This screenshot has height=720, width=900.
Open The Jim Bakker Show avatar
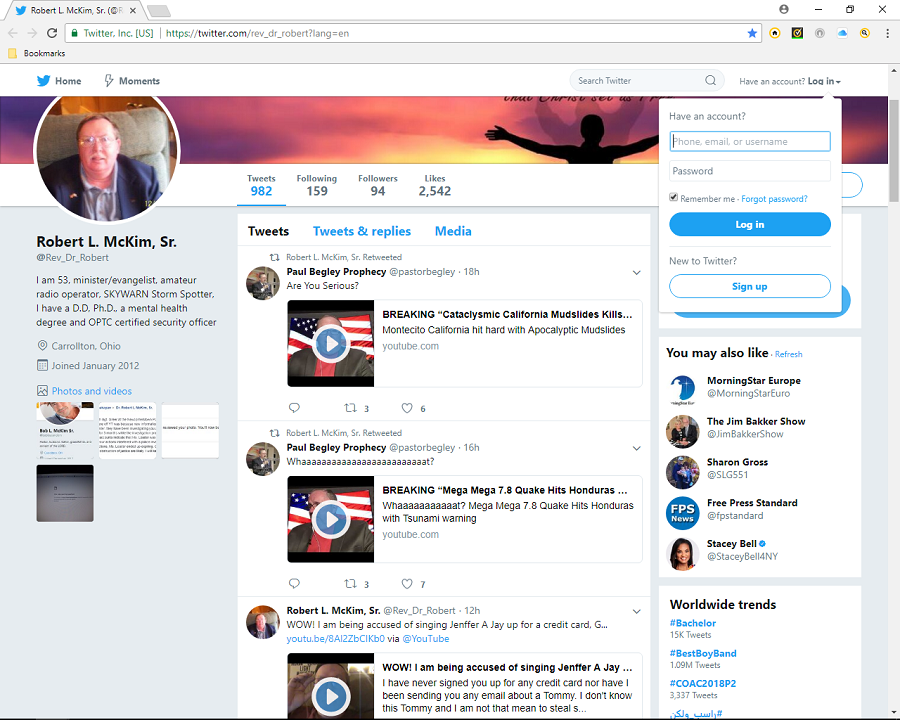pyautogui.click(x=682, y=431)
